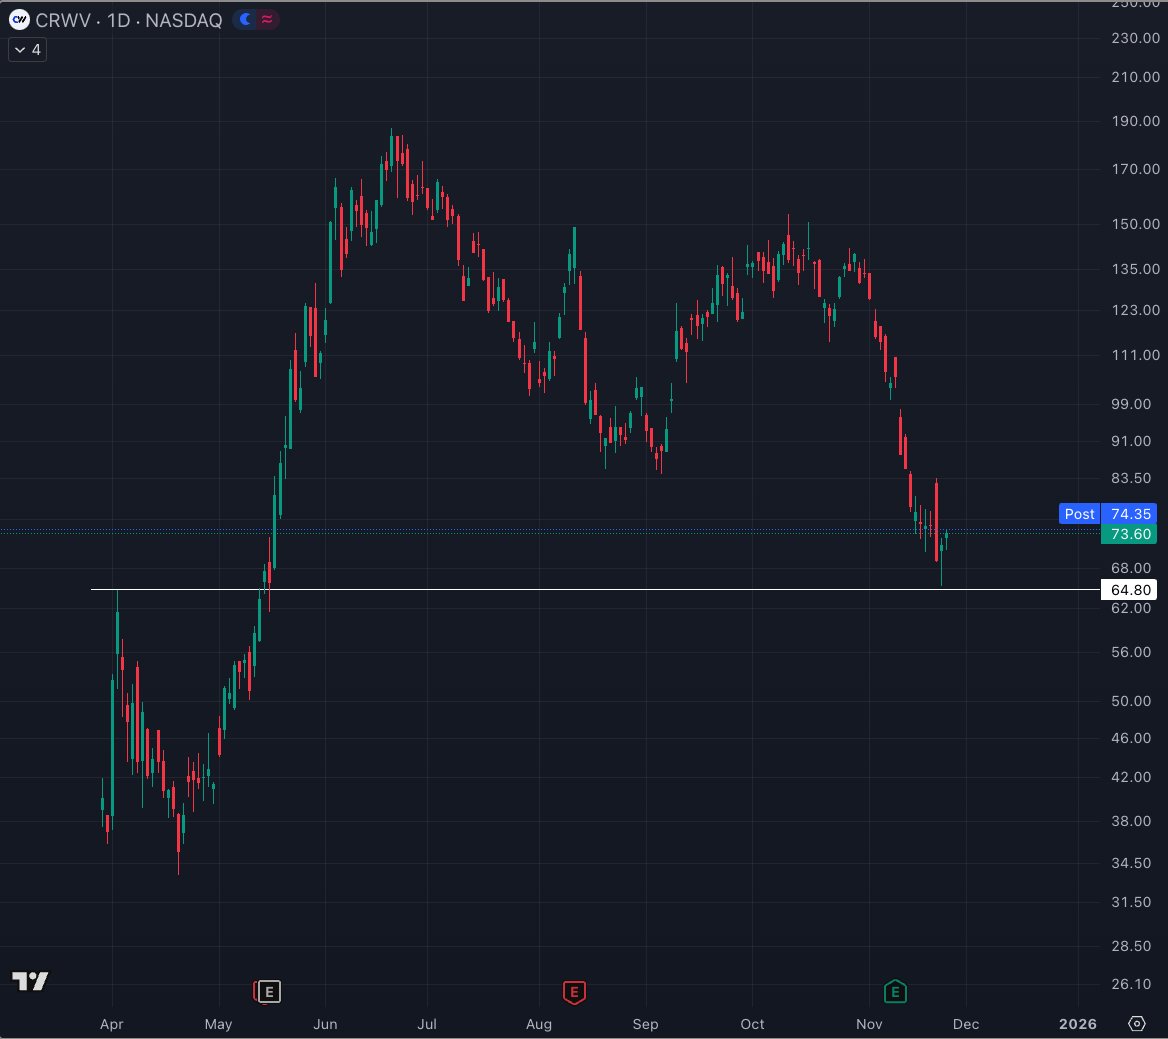Click the 46.00 price scale label
The width and height of the screenshot is (1168, 1039).
(x=1131, y=738)
